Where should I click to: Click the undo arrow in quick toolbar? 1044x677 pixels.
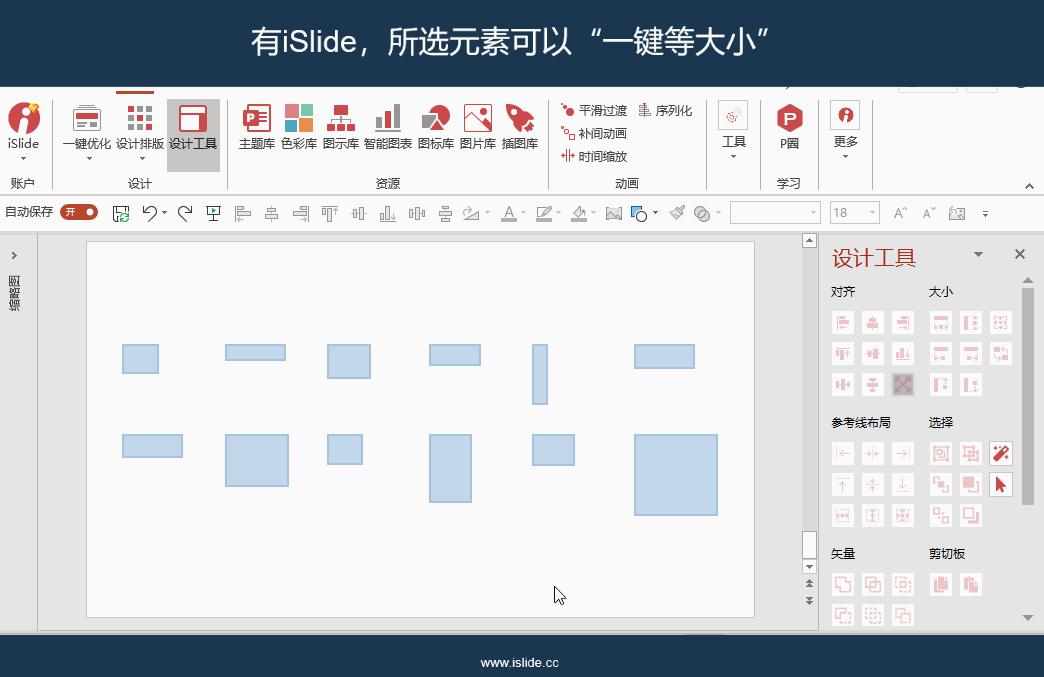click(x=150, y=213)
